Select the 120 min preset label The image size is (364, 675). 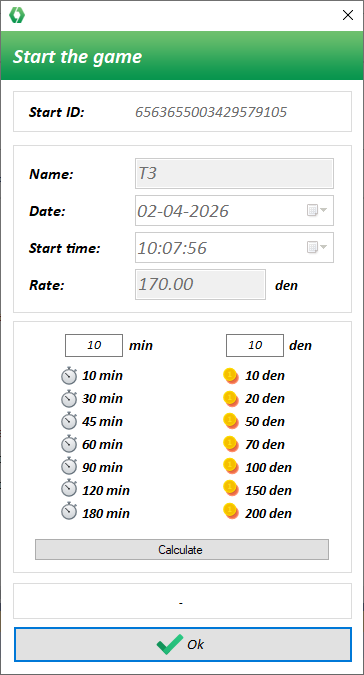(x=106, y=491)
